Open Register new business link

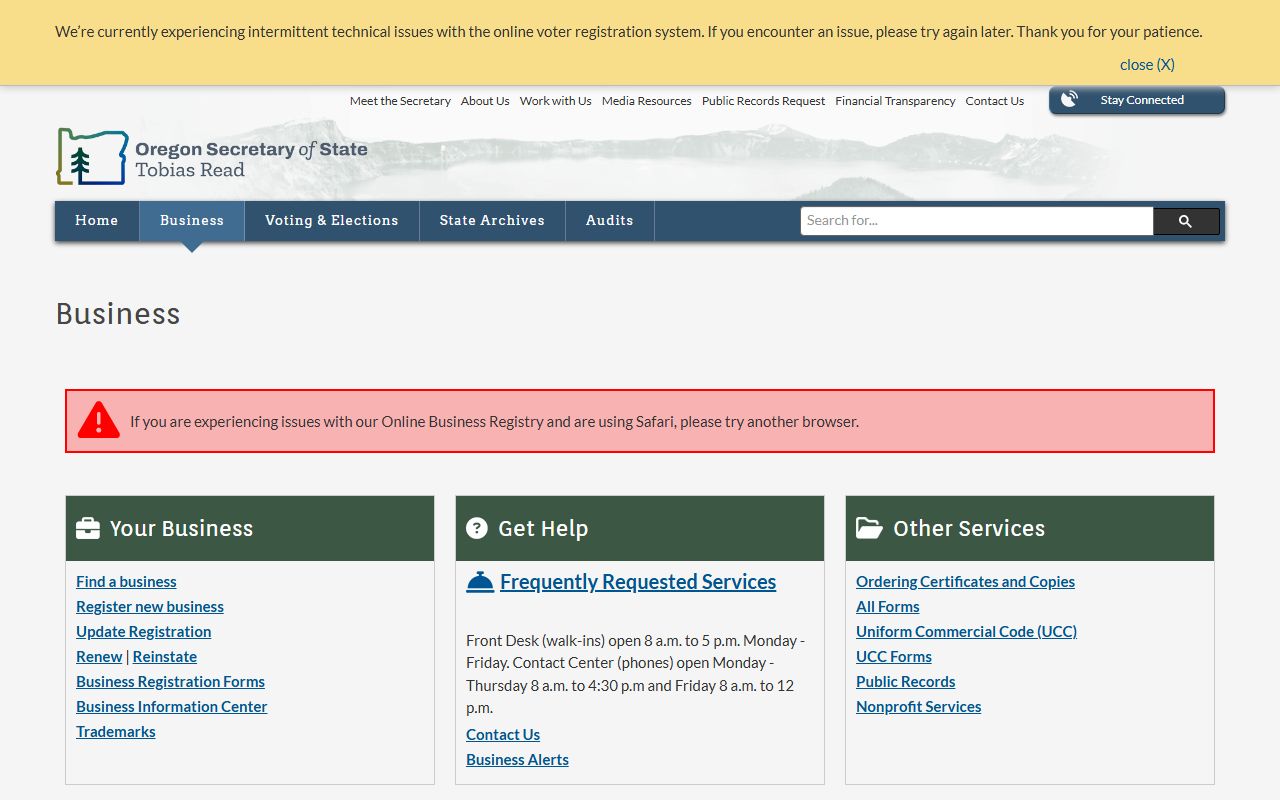[x=150, y=607]
